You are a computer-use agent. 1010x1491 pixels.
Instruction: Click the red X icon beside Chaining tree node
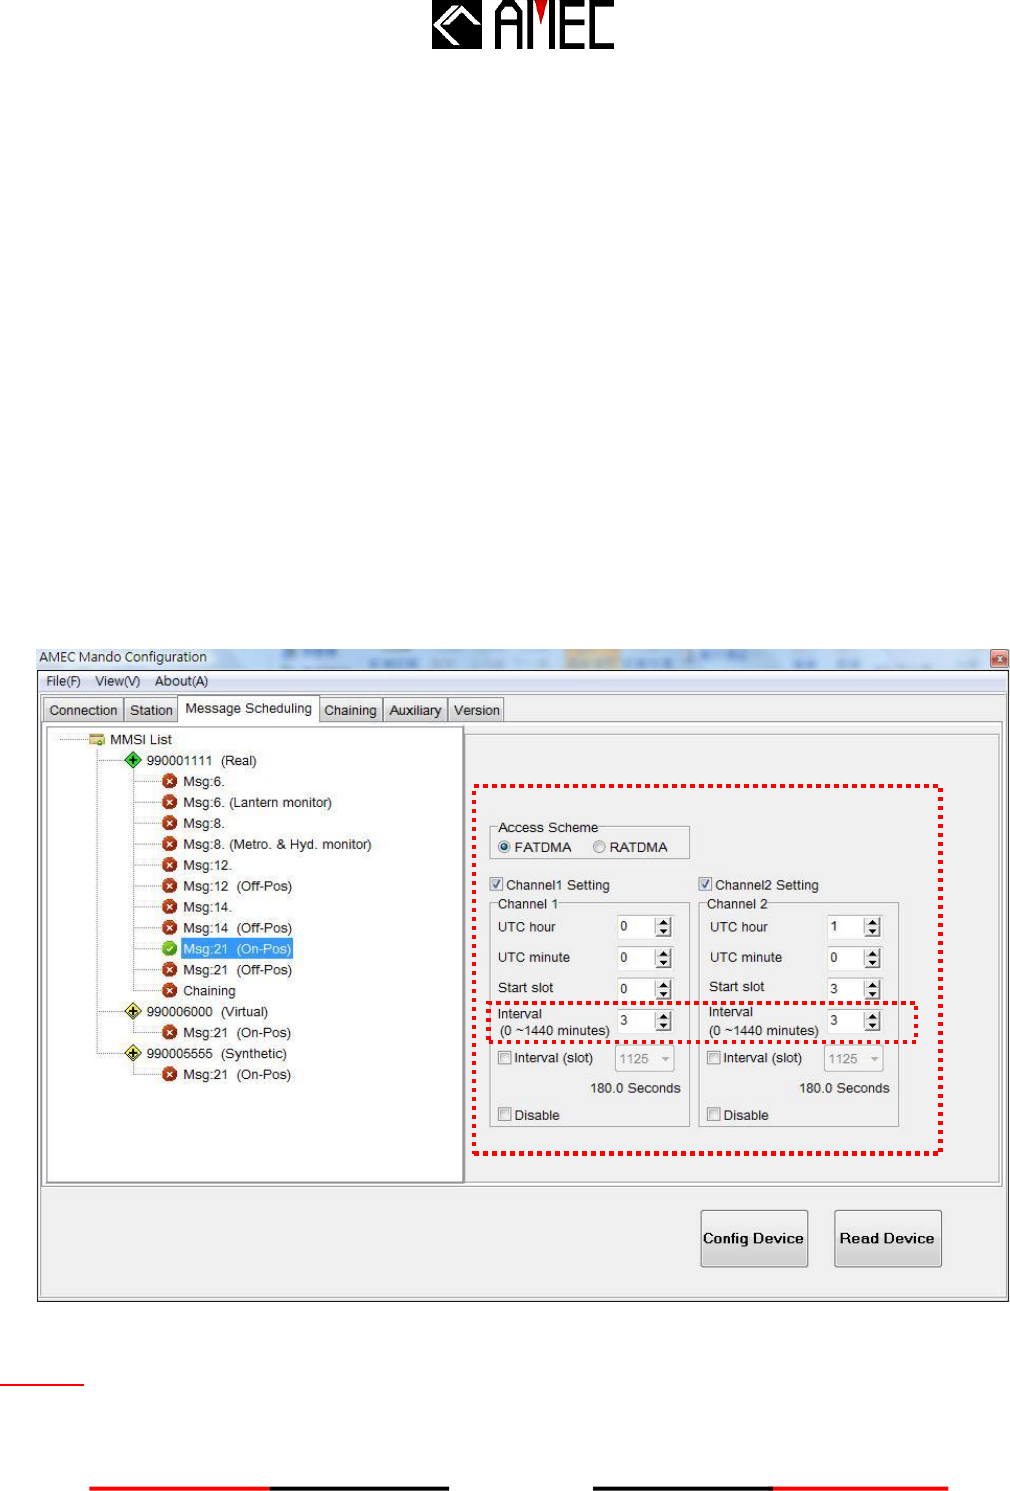pyautogui.click(x=170, y=991)
